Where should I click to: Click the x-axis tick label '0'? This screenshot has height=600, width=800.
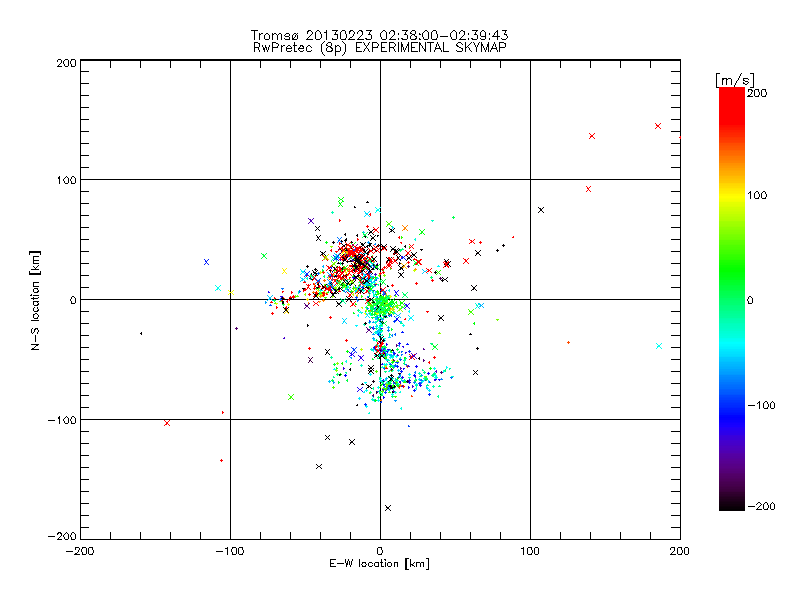pos(380,551)
